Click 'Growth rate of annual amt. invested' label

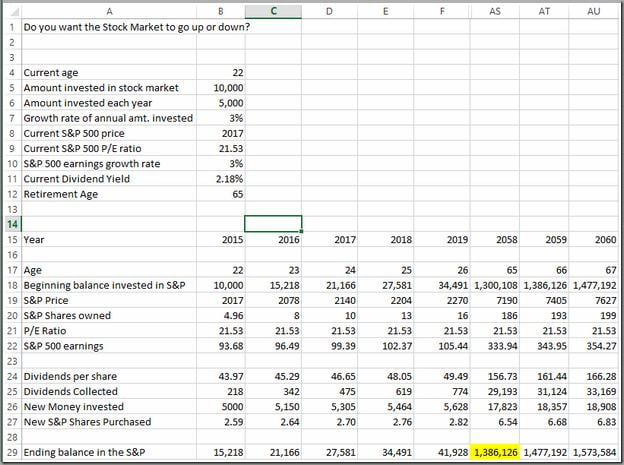pyautogui.click(x=108, y=118)
